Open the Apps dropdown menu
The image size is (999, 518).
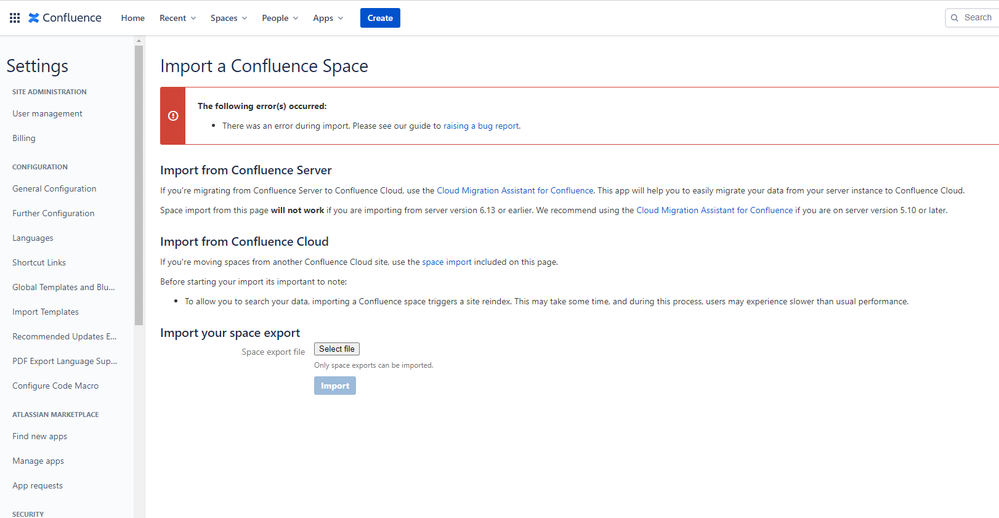point(327,18)
